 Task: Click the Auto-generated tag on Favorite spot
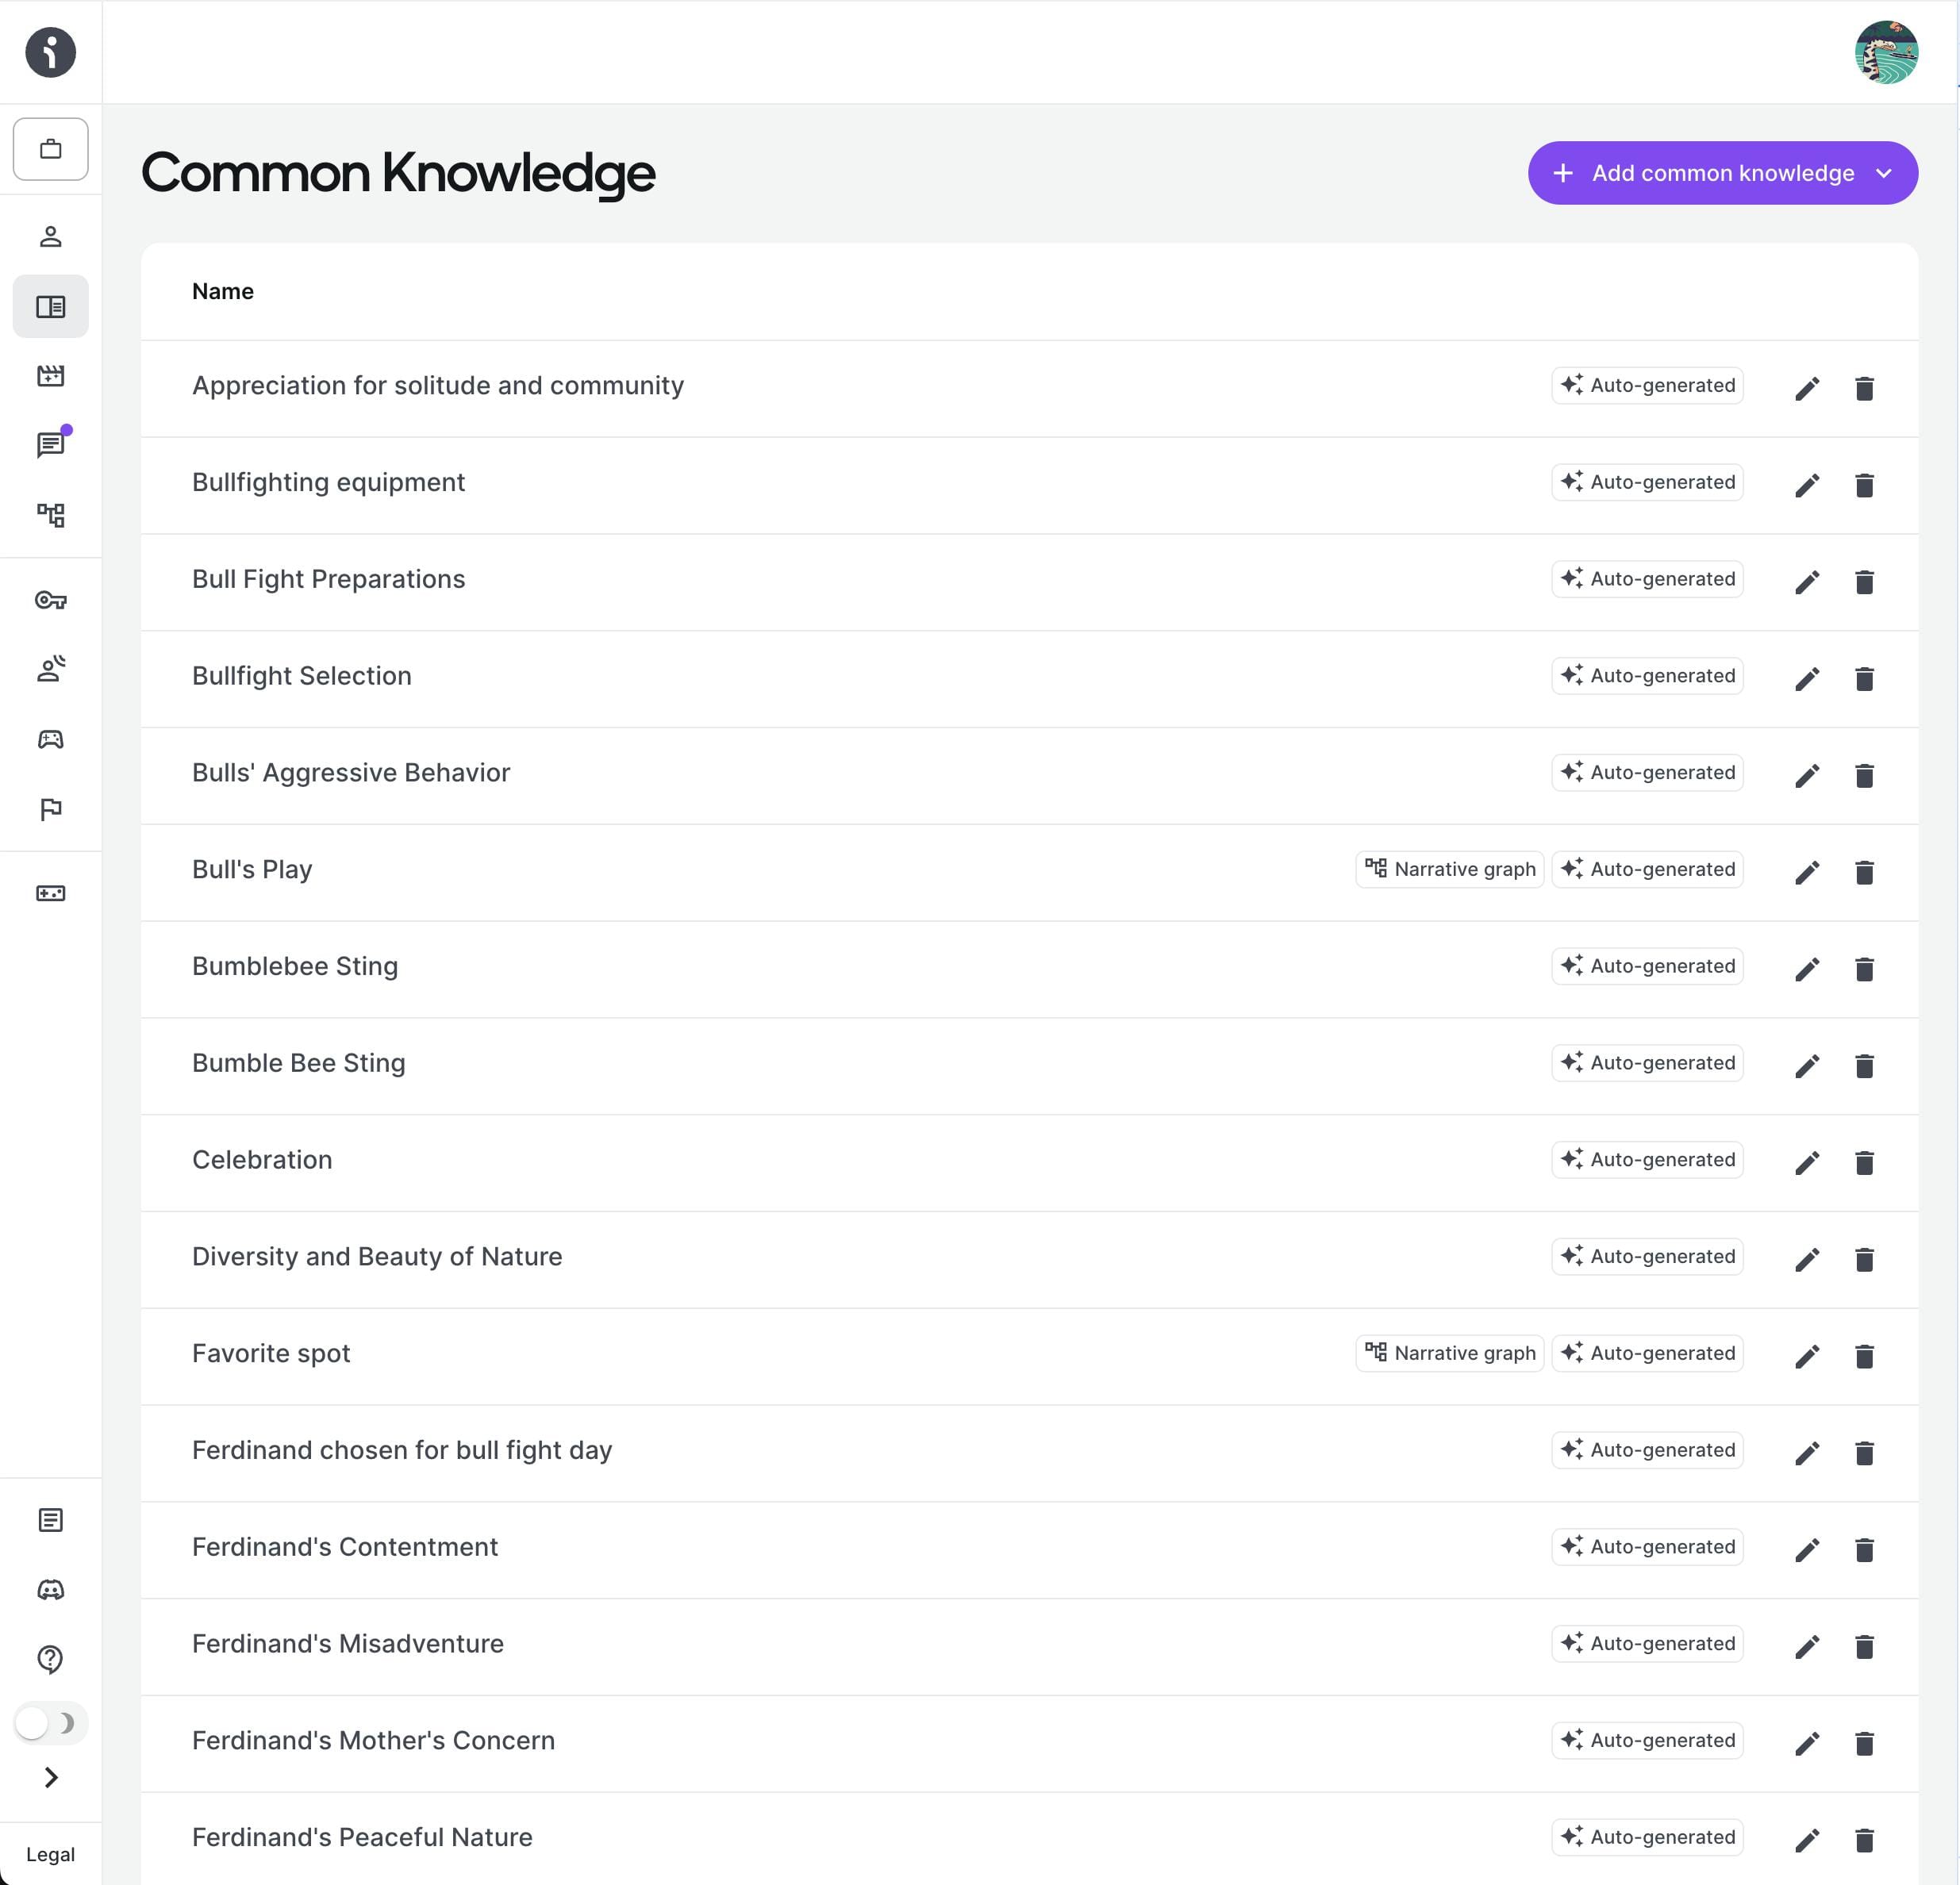tap(1647, 1353)
